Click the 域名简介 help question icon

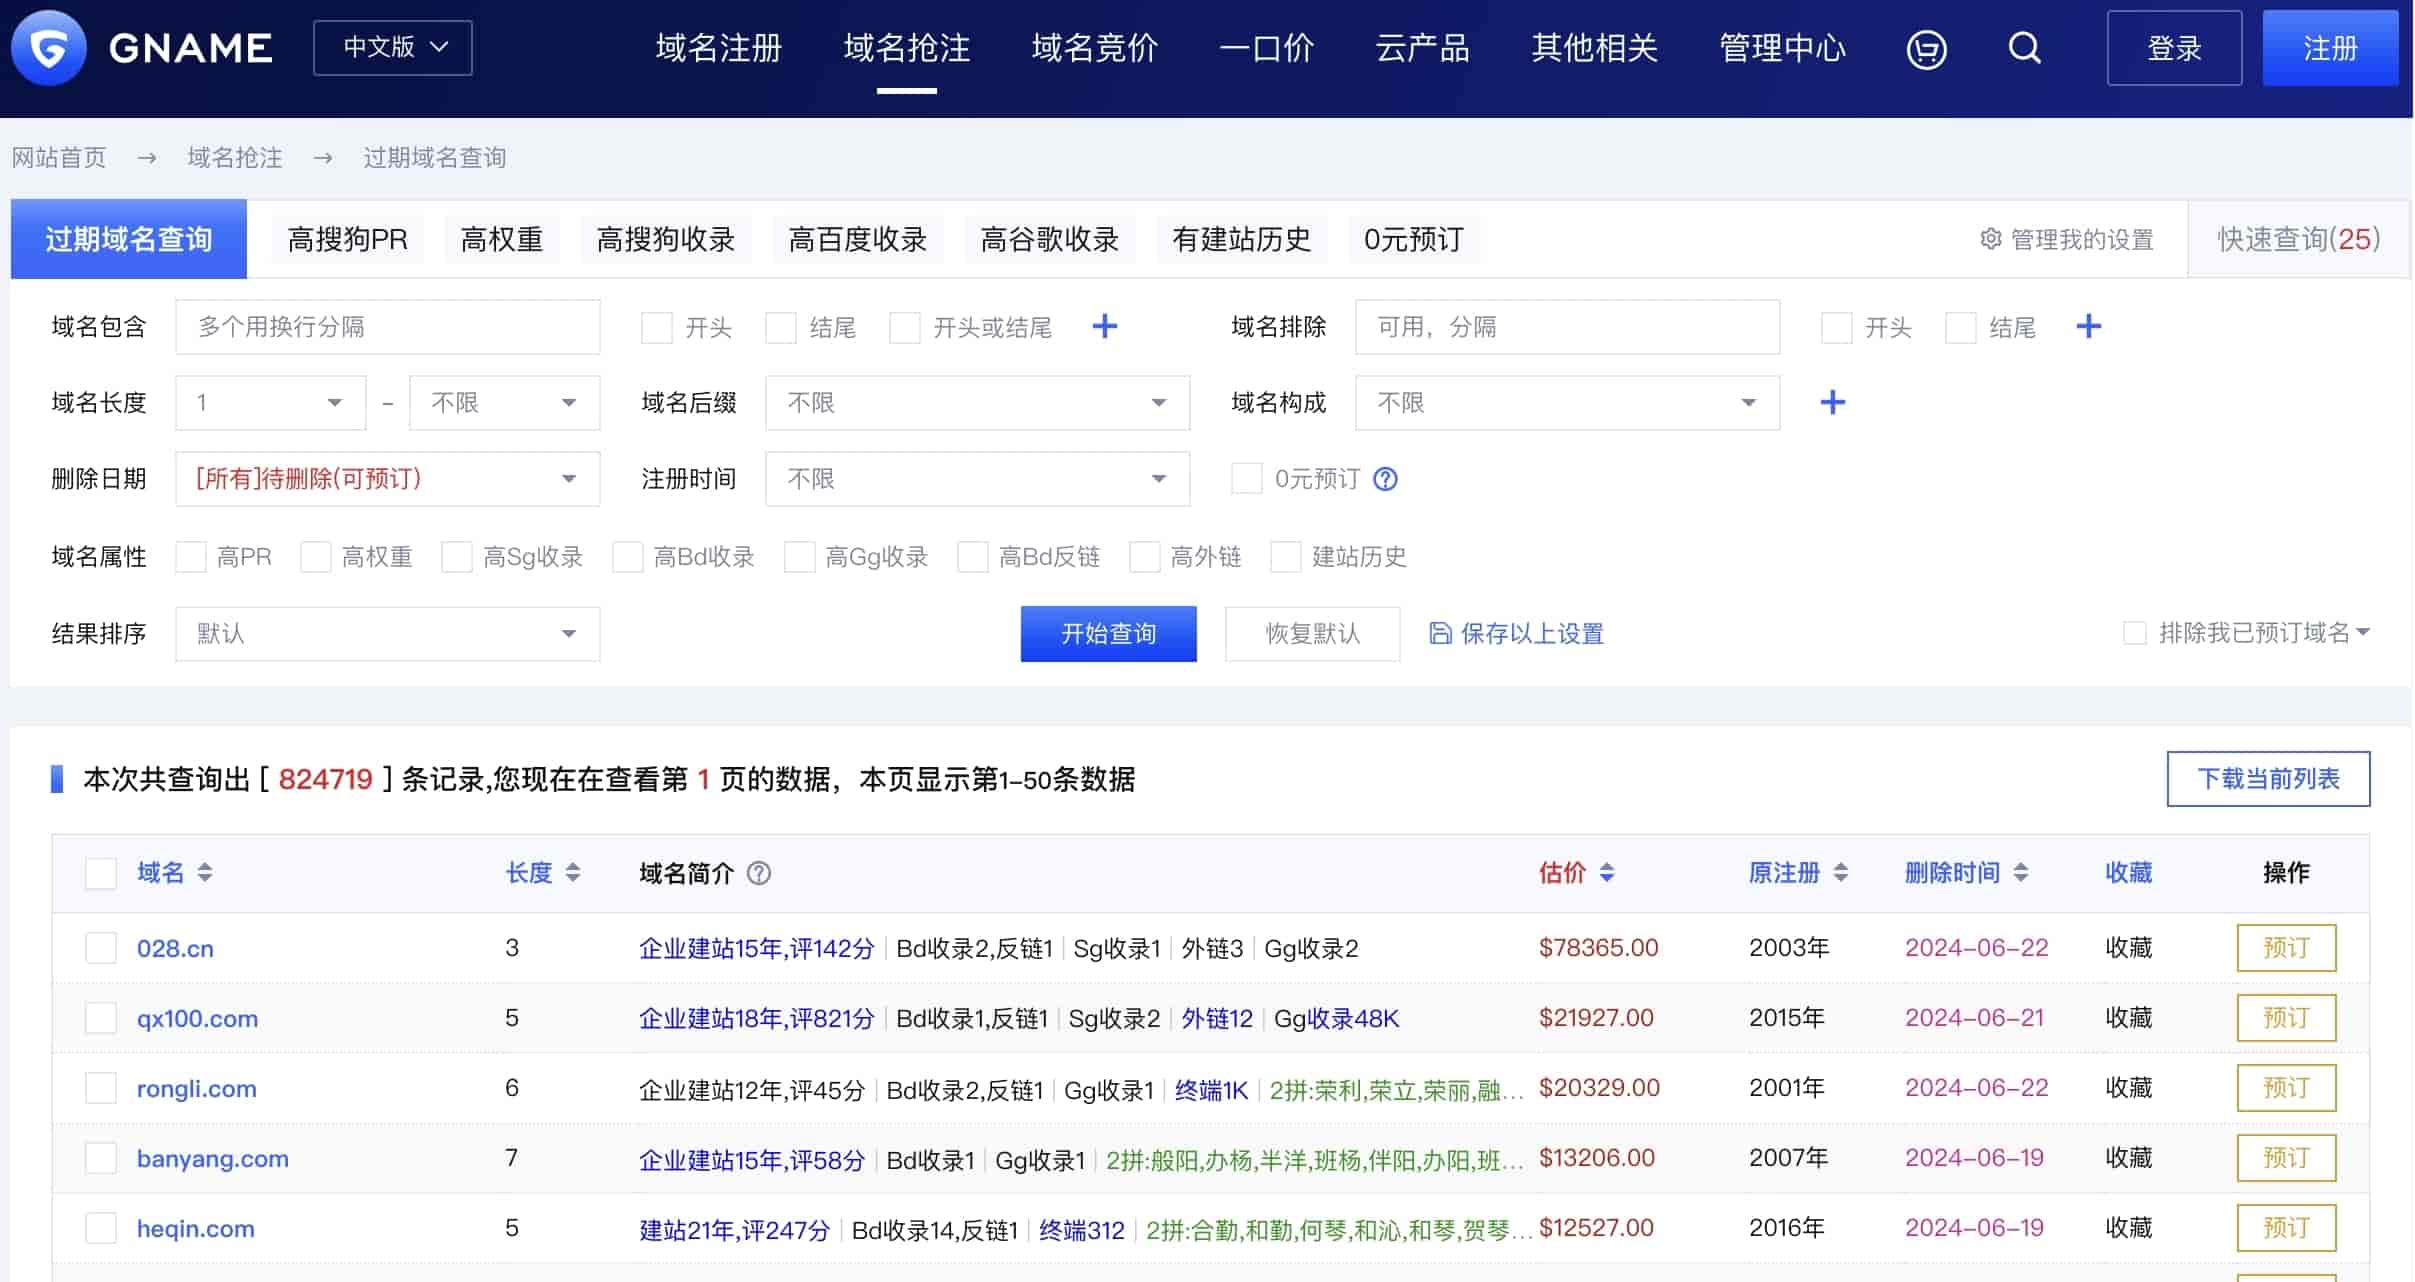[x=759, y=873]
